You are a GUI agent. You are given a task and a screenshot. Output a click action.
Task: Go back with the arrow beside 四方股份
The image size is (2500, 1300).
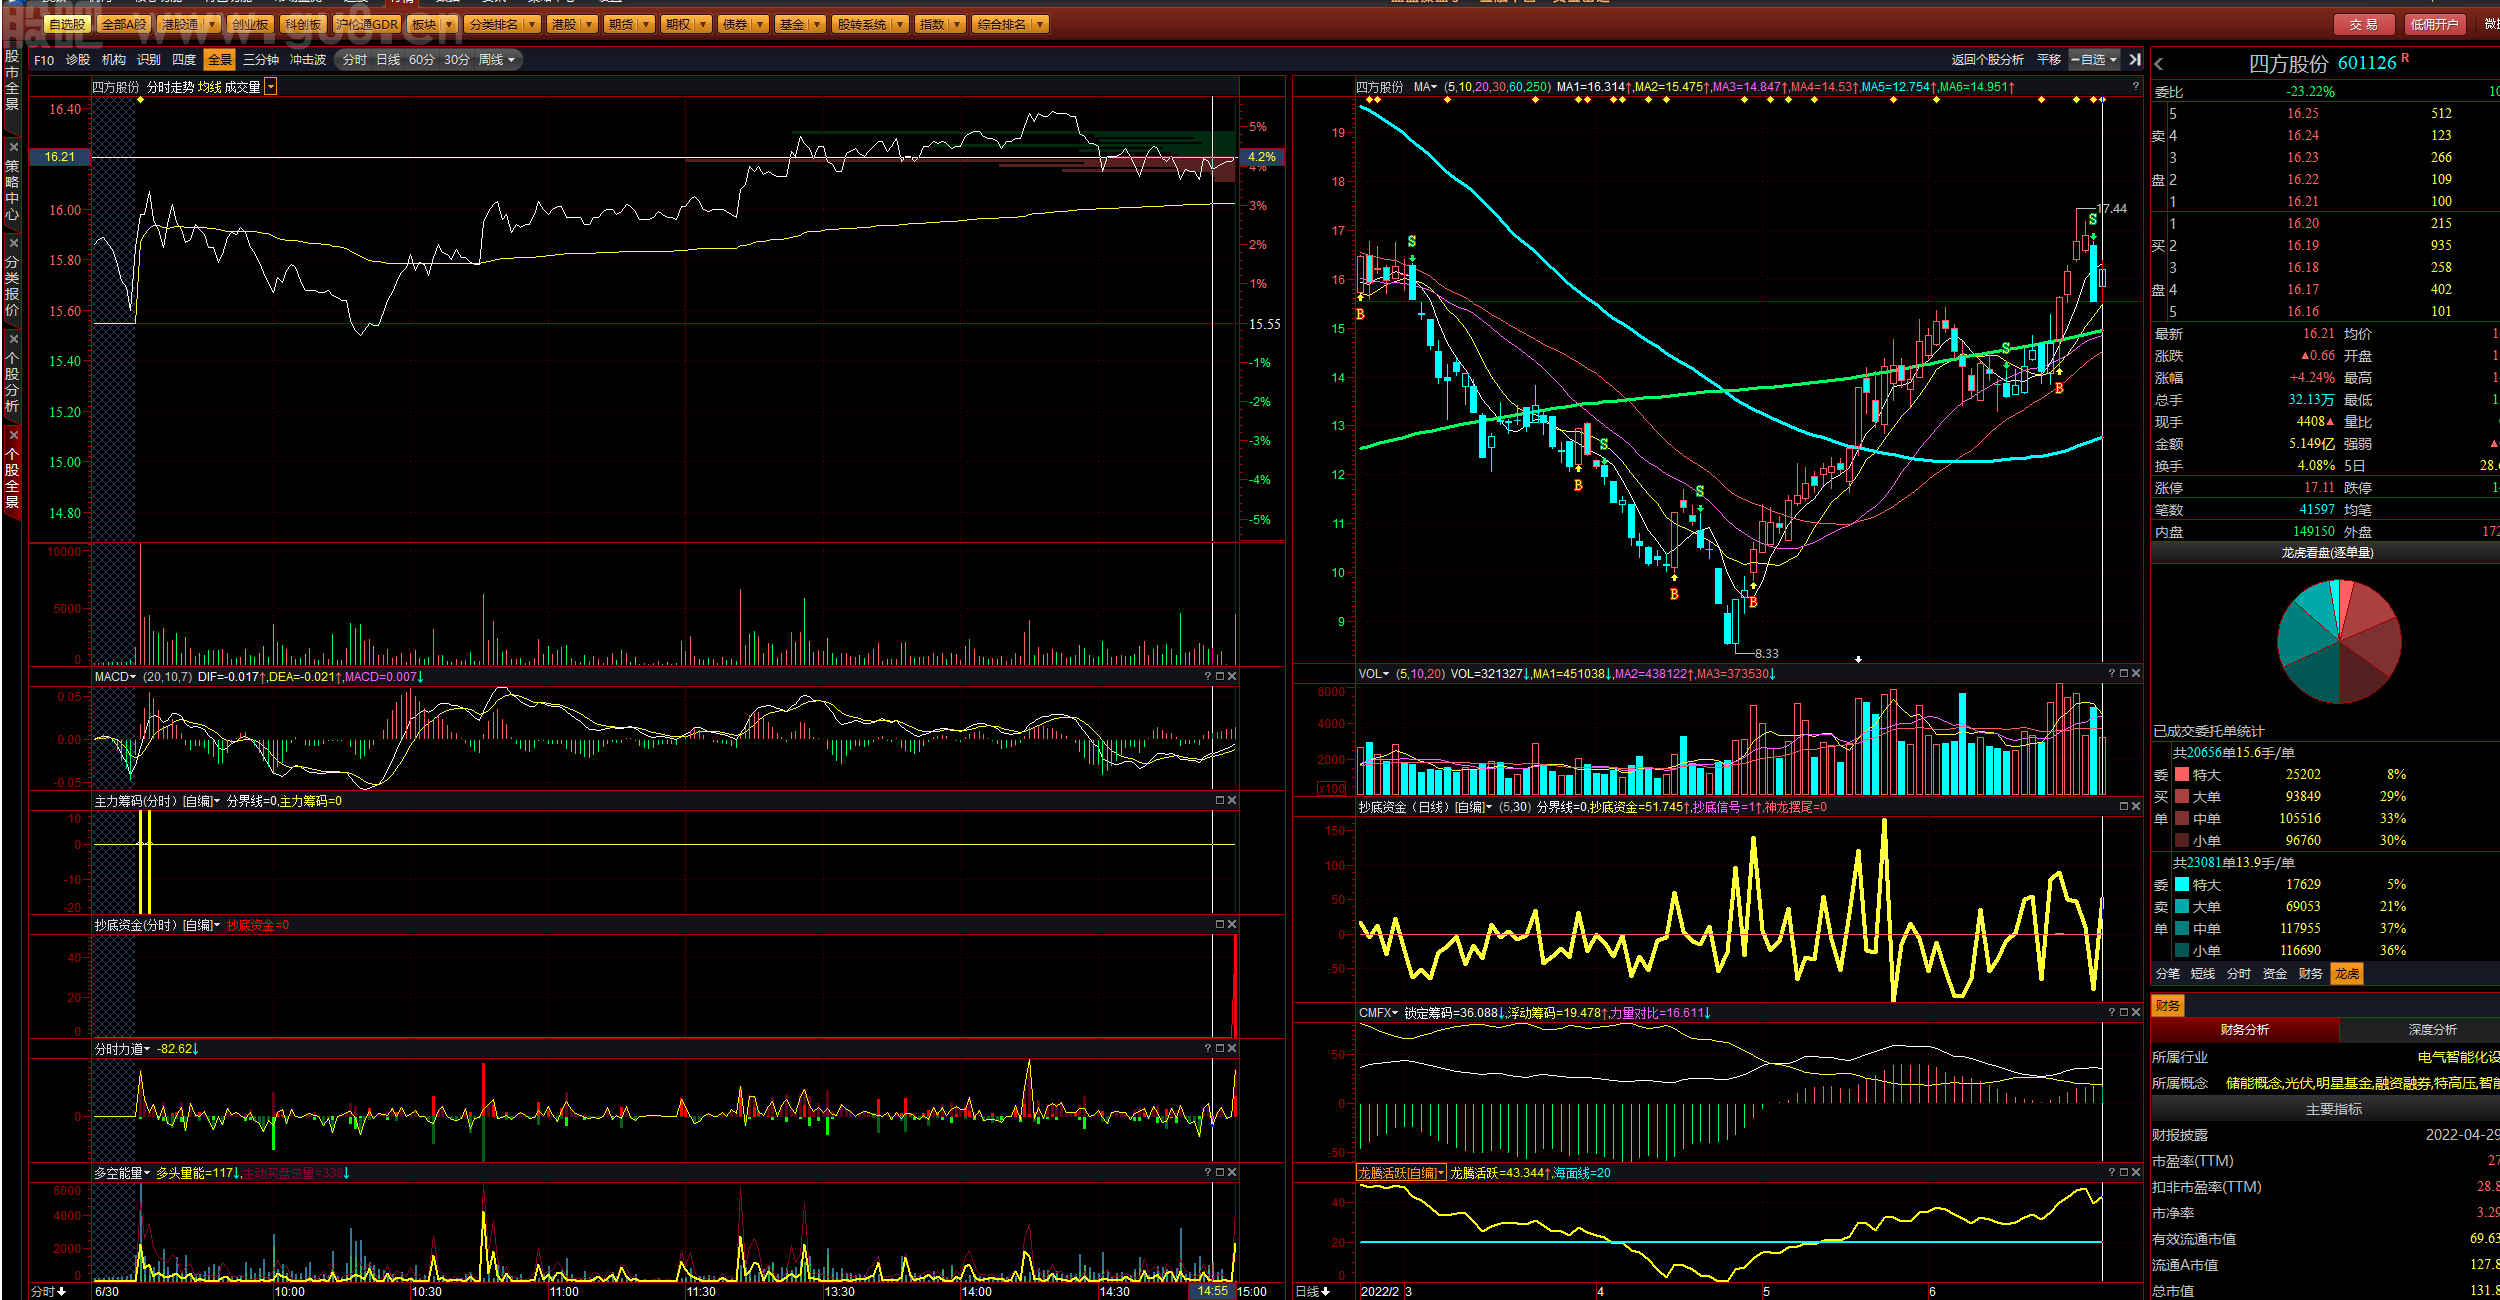2159,64
